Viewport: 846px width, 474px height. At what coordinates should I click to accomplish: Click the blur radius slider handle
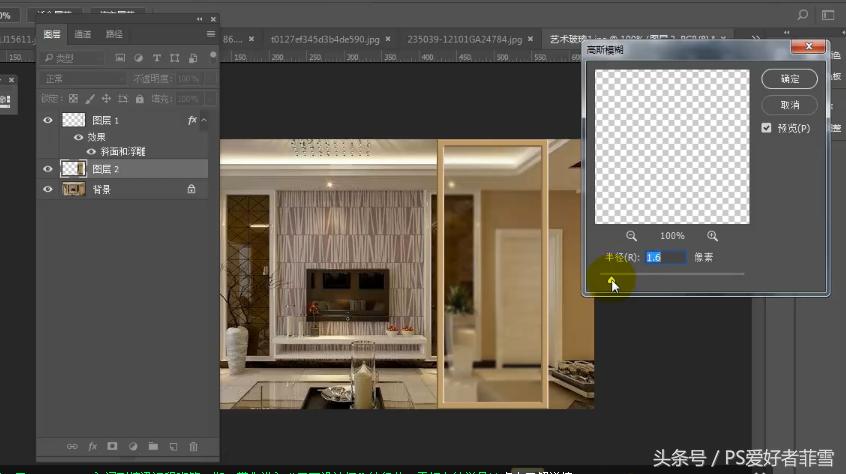coord(612,280)
